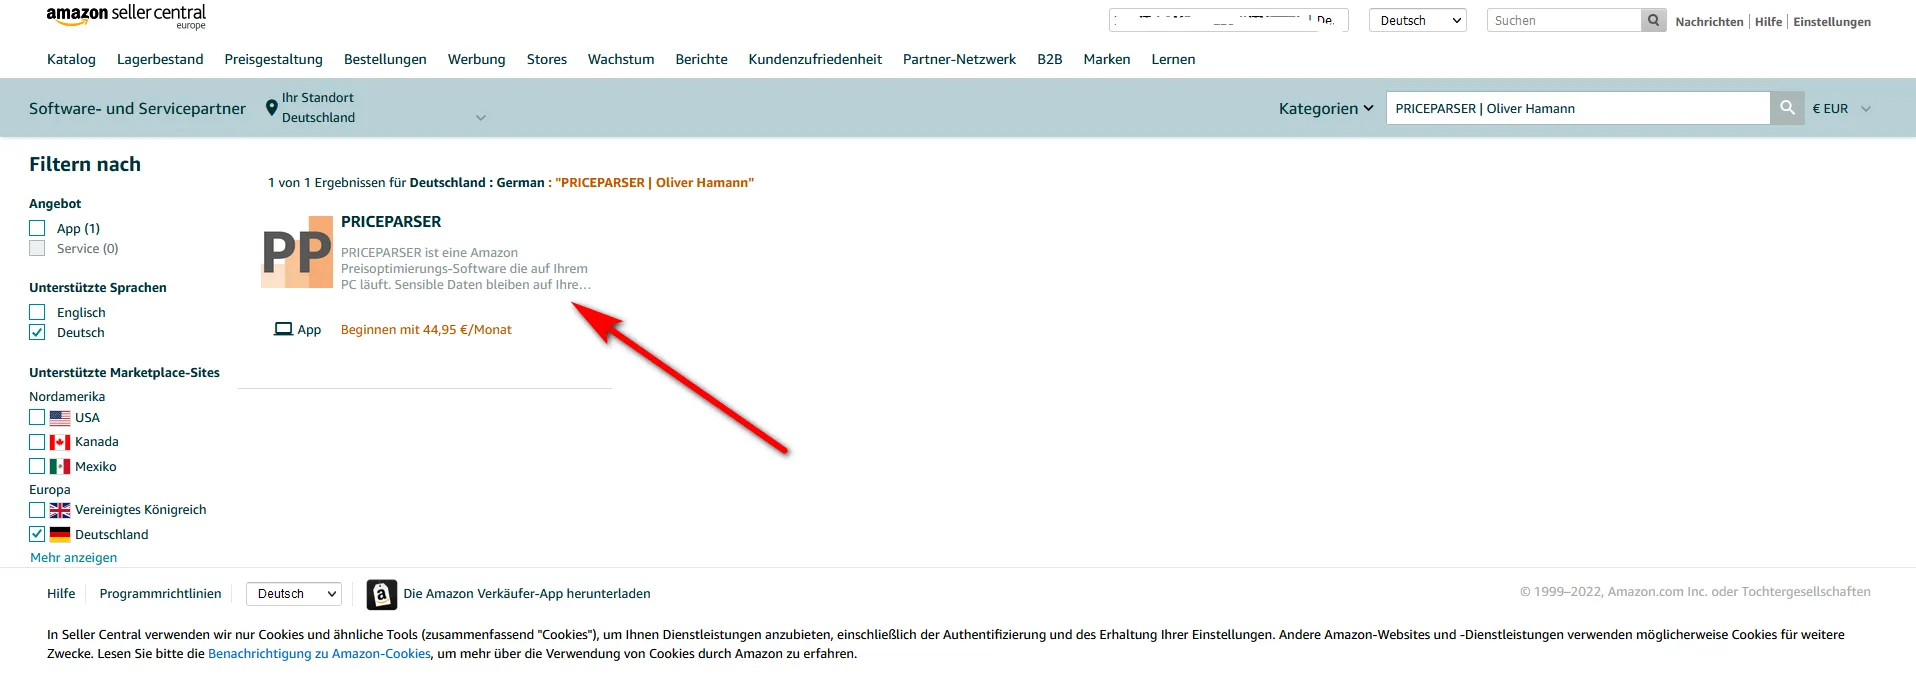Open the Kundenzufriedenheit menu

click(815, 59)
